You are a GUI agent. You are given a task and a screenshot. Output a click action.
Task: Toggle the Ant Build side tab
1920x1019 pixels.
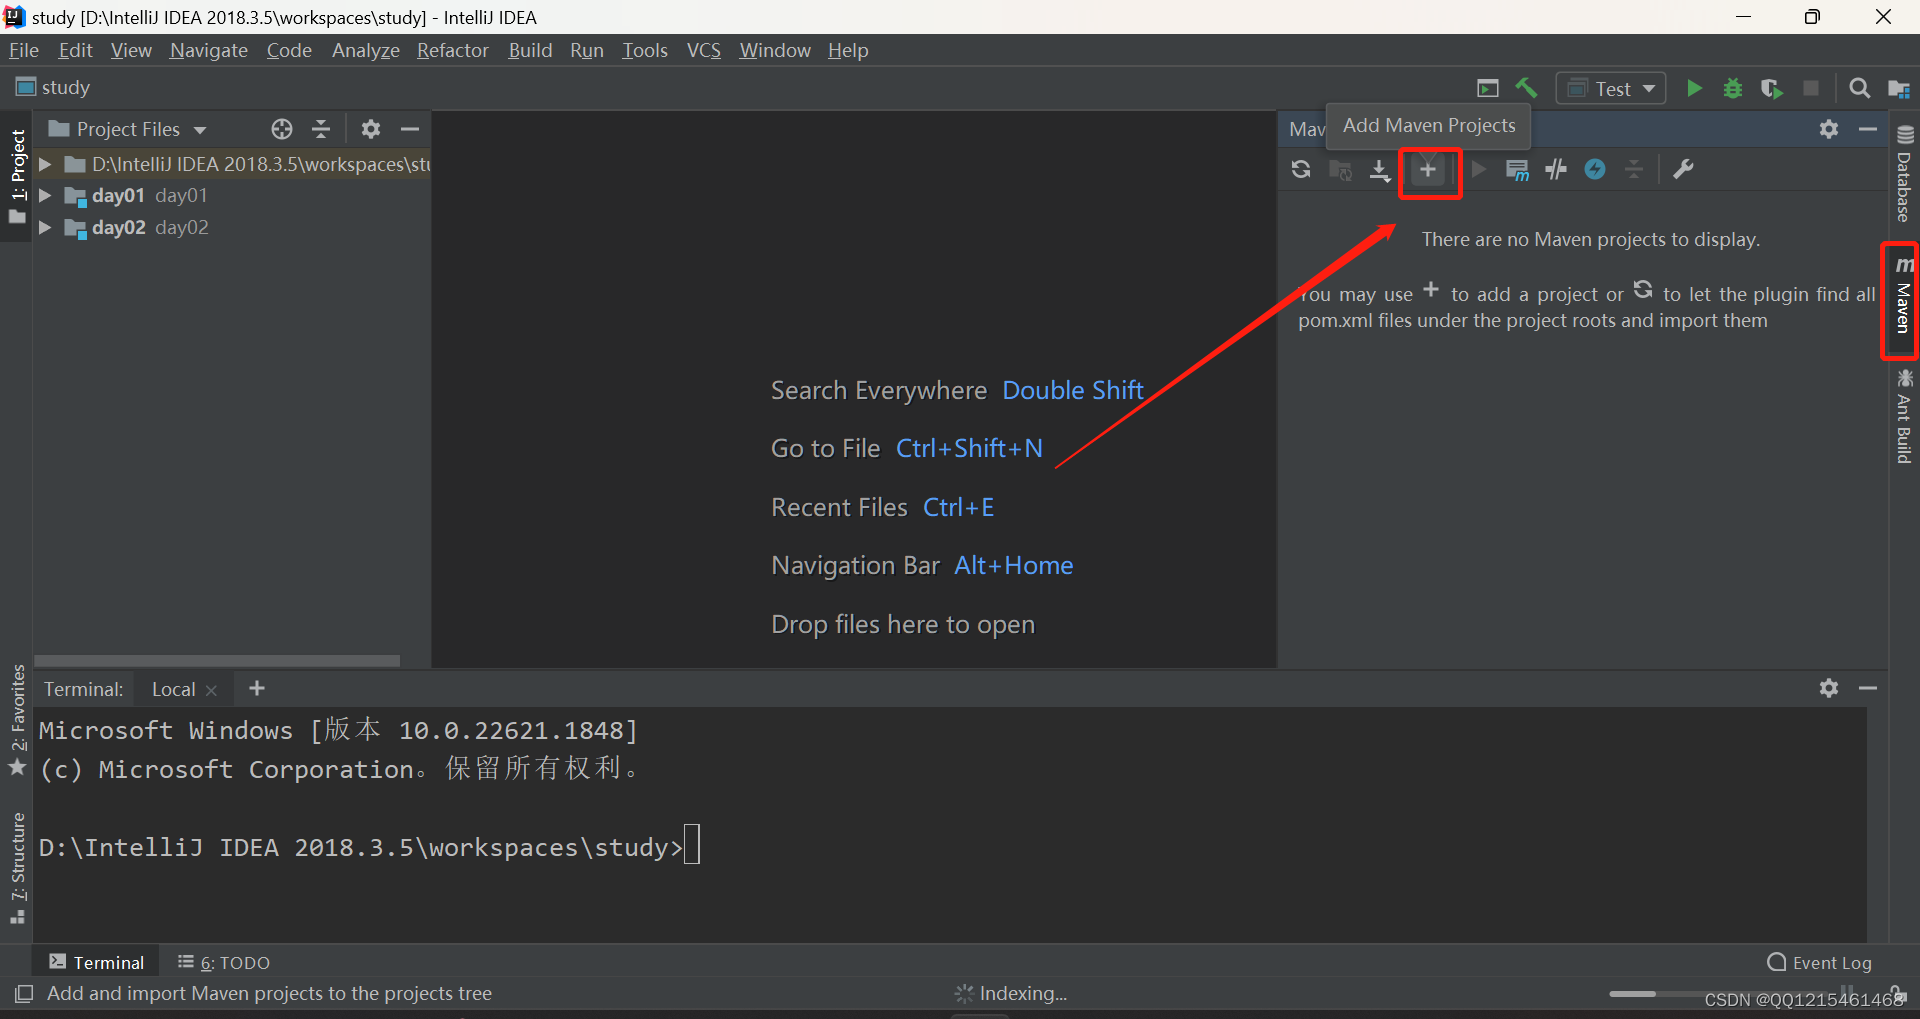[x=1904, y=416]
